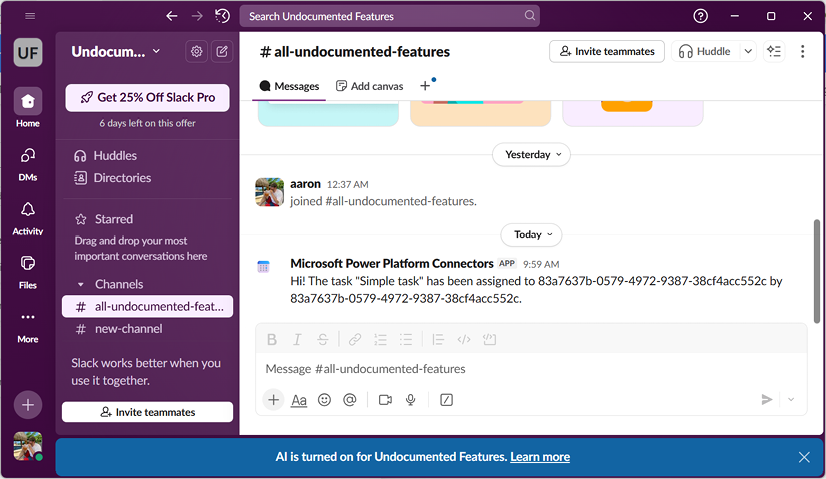Screen dimensions: 826x479
Task: Click the round plus create button
Action: click(28, 405)
